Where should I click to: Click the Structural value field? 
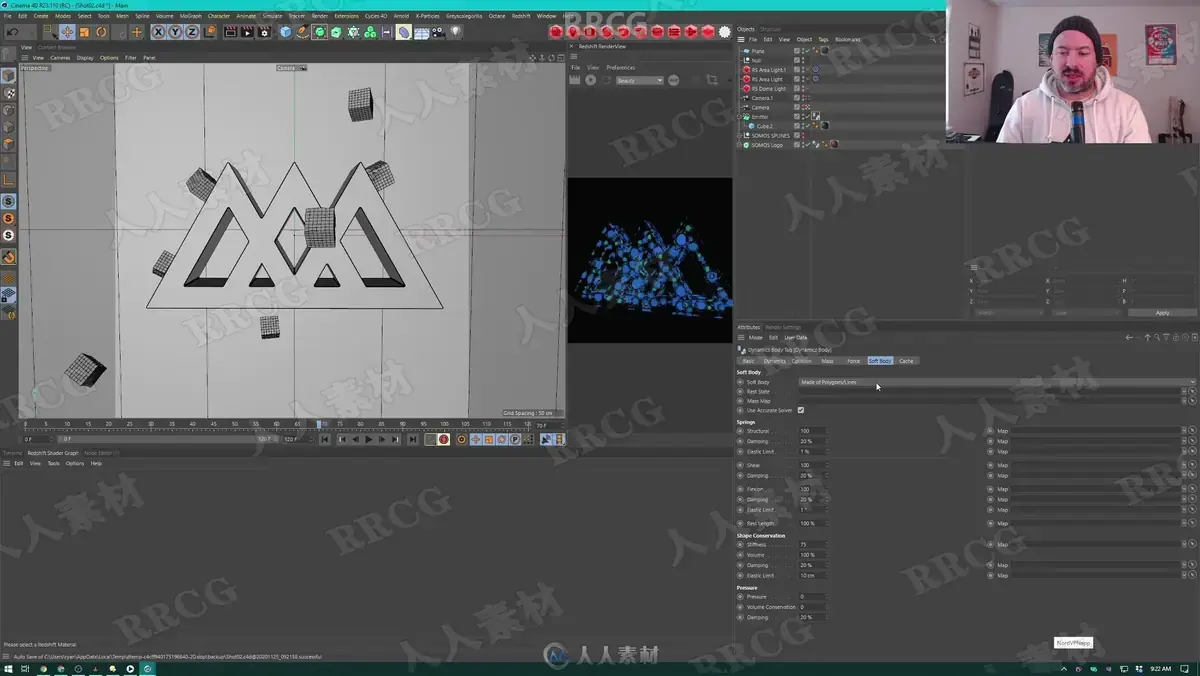pyautogui.click(x=810, y=431)
